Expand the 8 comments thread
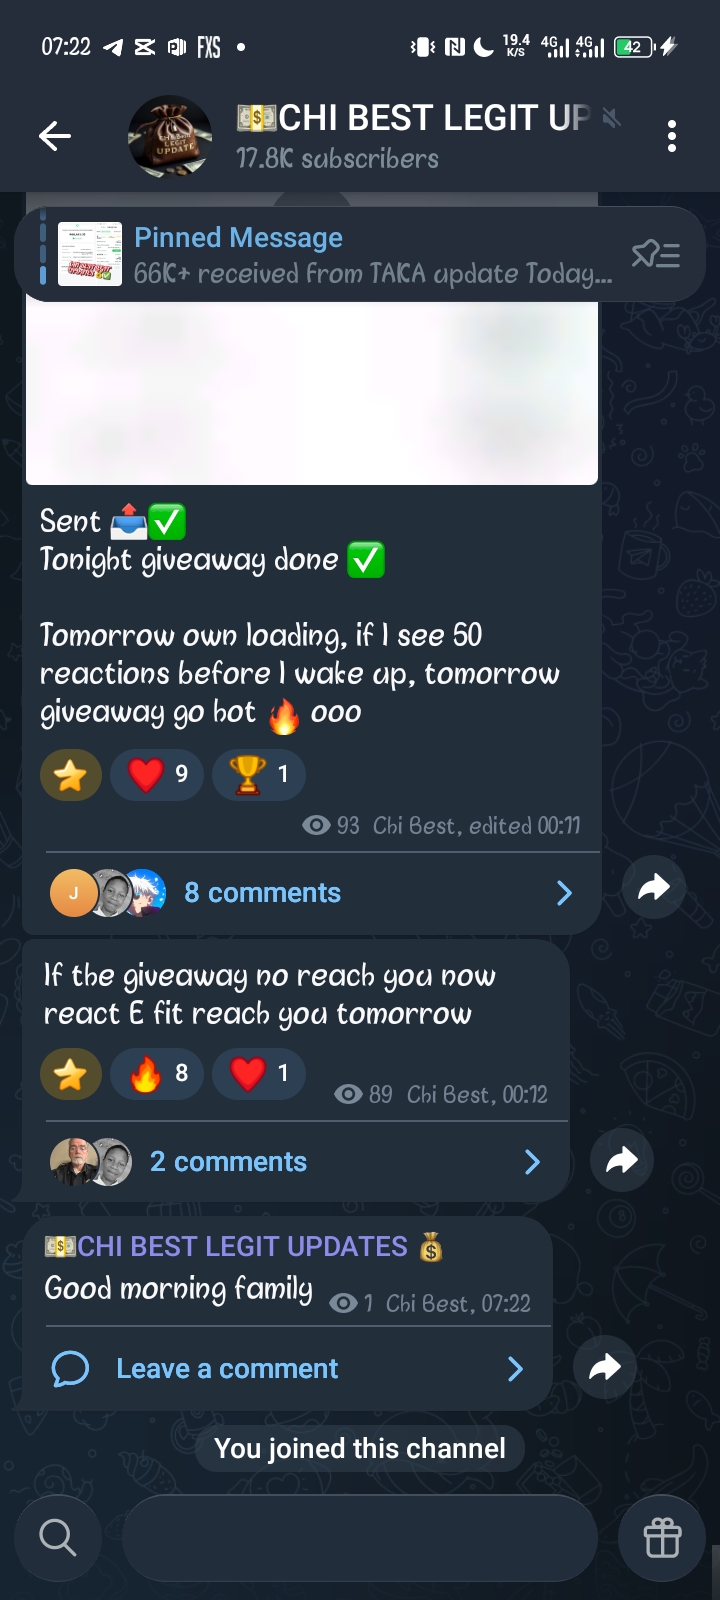The image size is (720, 1600). (x=312, y=893)
